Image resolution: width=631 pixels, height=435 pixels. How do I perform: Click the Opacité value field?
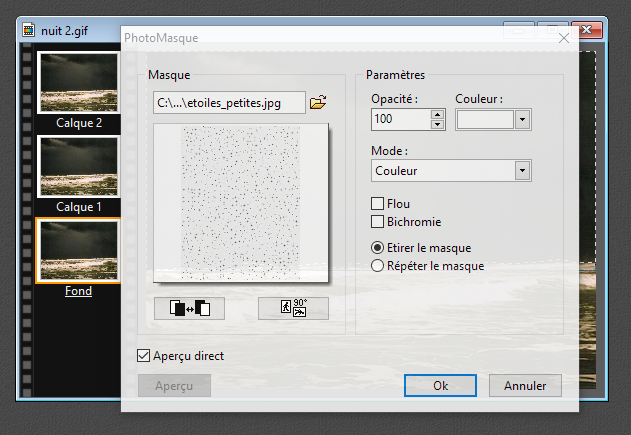point(399,120)
